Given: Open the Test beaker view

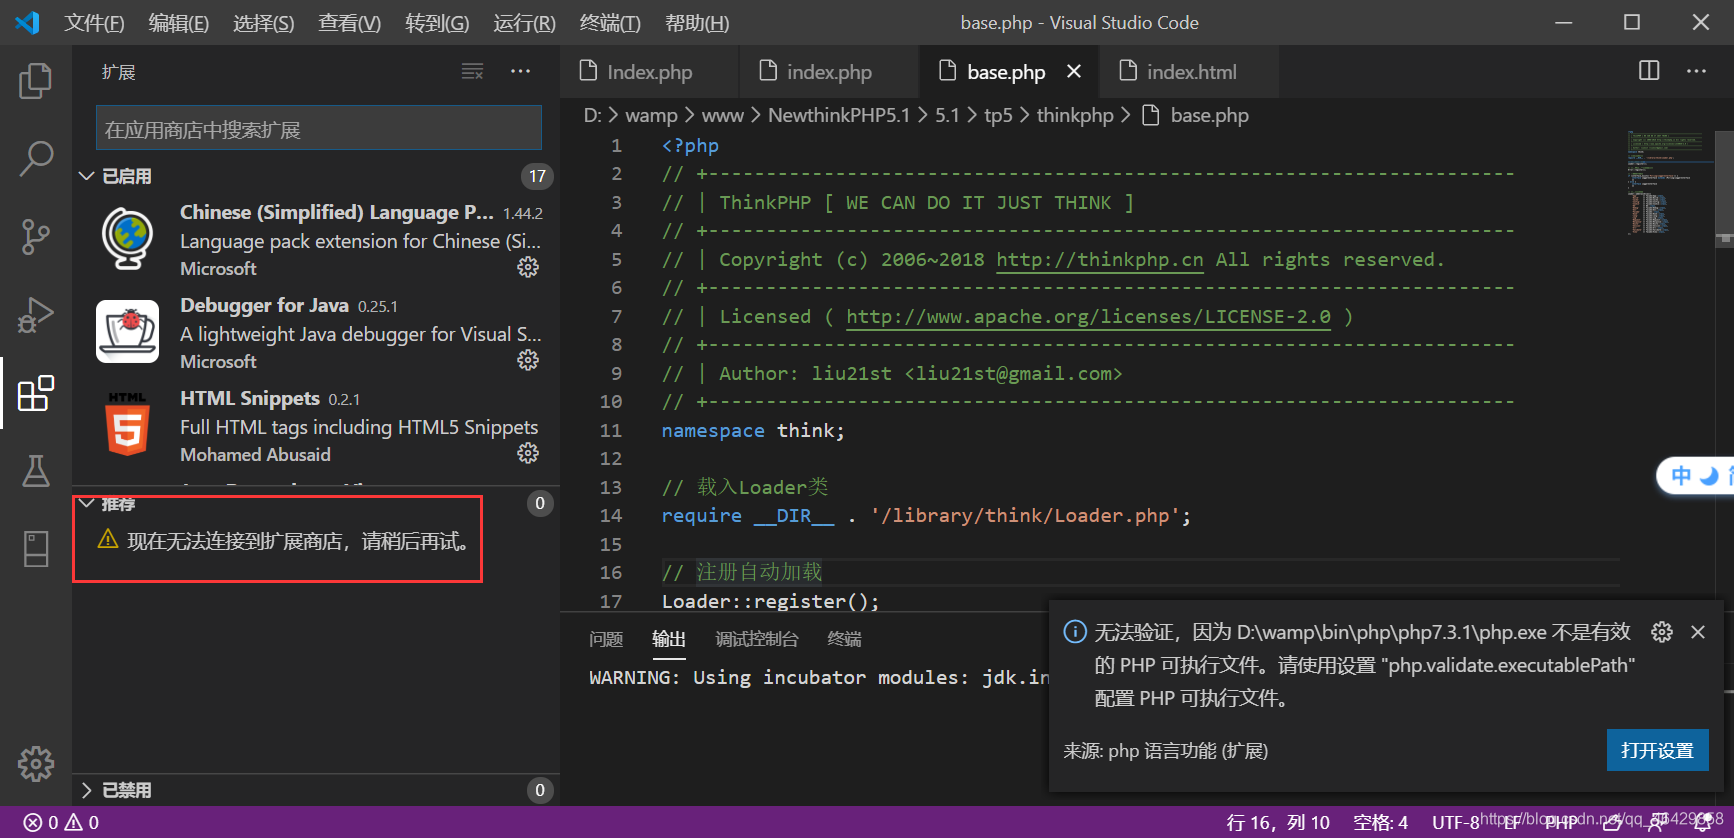Looking at the screenshot, I should click(36, 471).
